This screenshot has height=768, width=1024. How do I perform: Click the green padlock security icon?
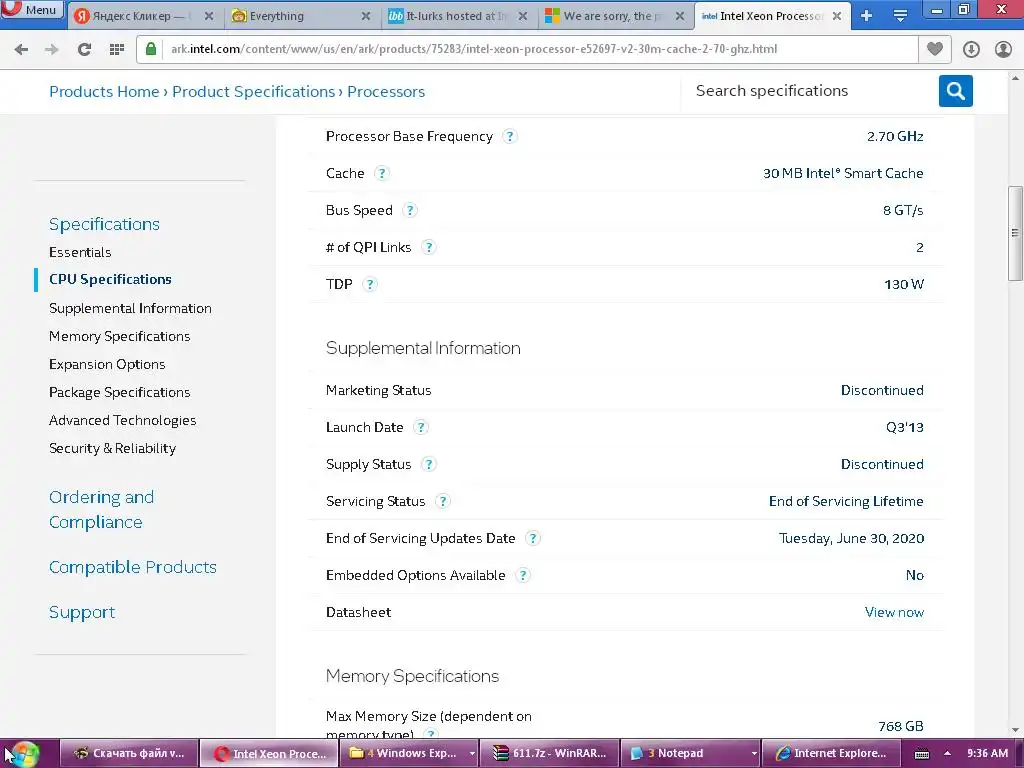click(151, 49)
